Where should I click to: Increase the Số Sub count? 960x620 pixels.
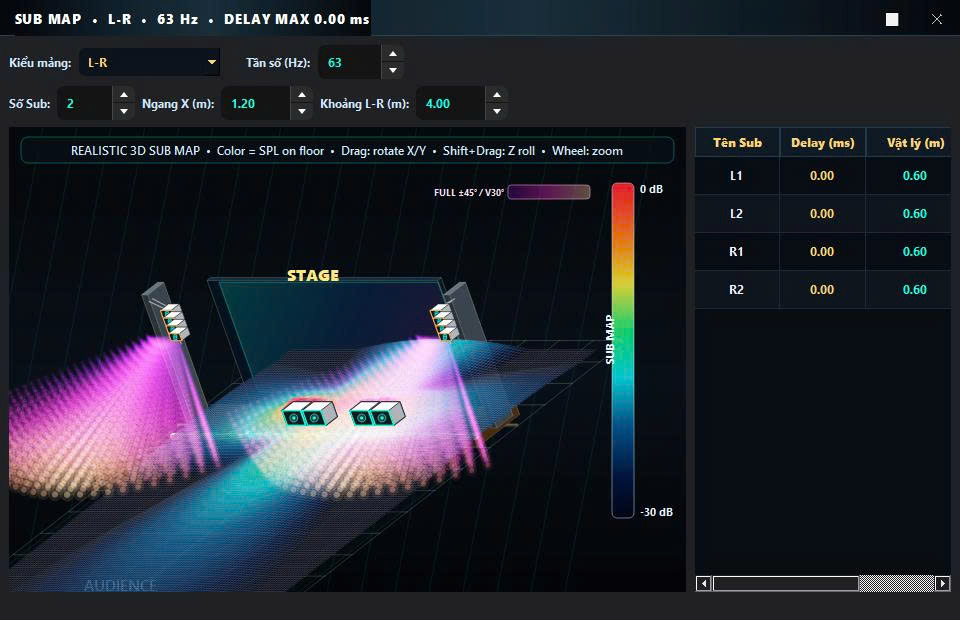click(124, 95)
